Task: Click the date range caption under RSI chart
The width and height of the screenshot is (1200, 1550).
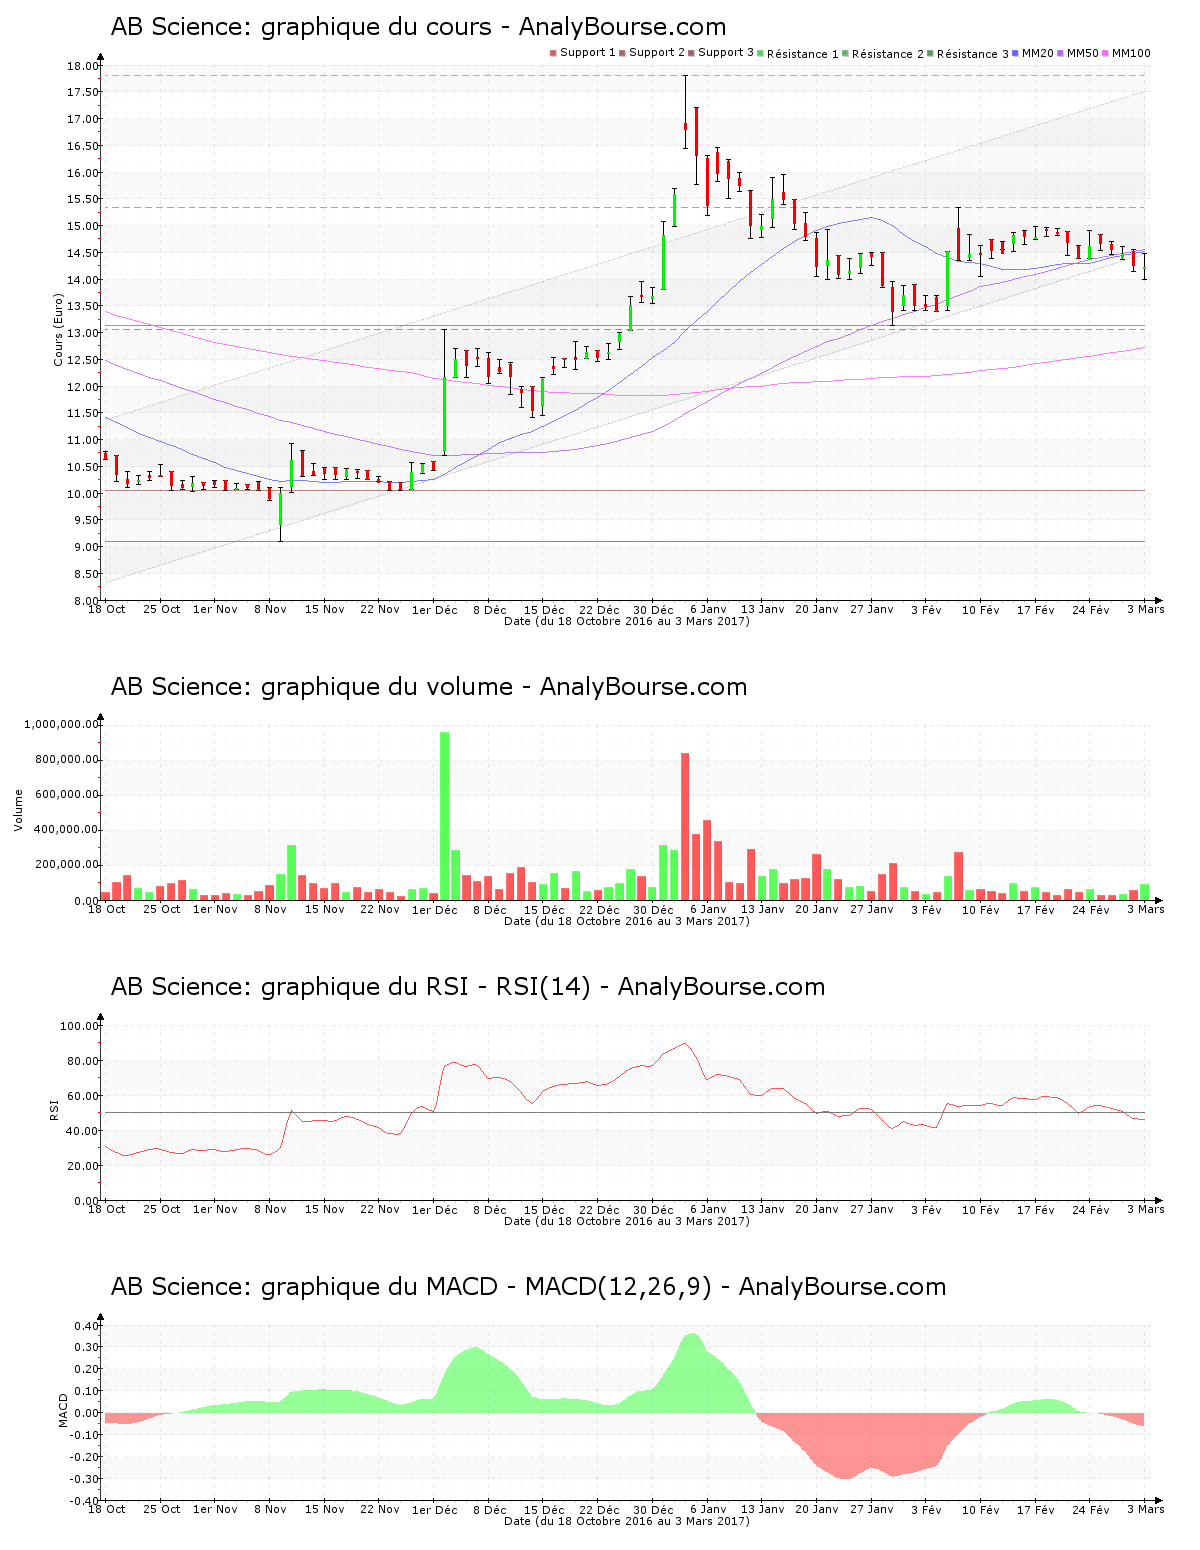Action: (x=627, y=1221)
